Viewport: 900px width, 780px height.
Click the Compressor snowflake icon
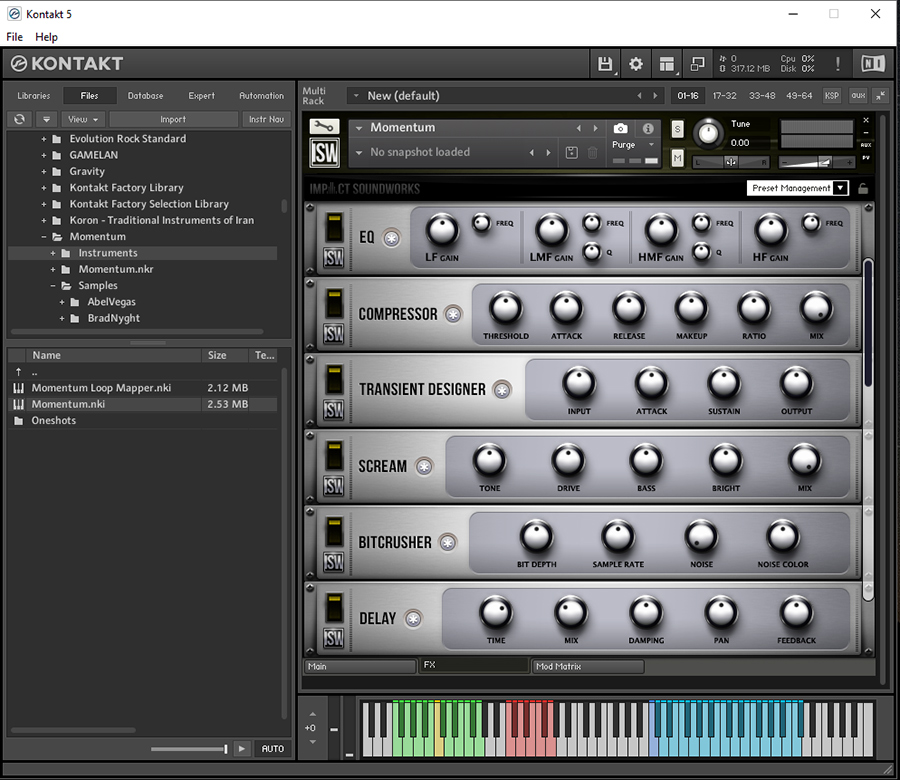453,315
